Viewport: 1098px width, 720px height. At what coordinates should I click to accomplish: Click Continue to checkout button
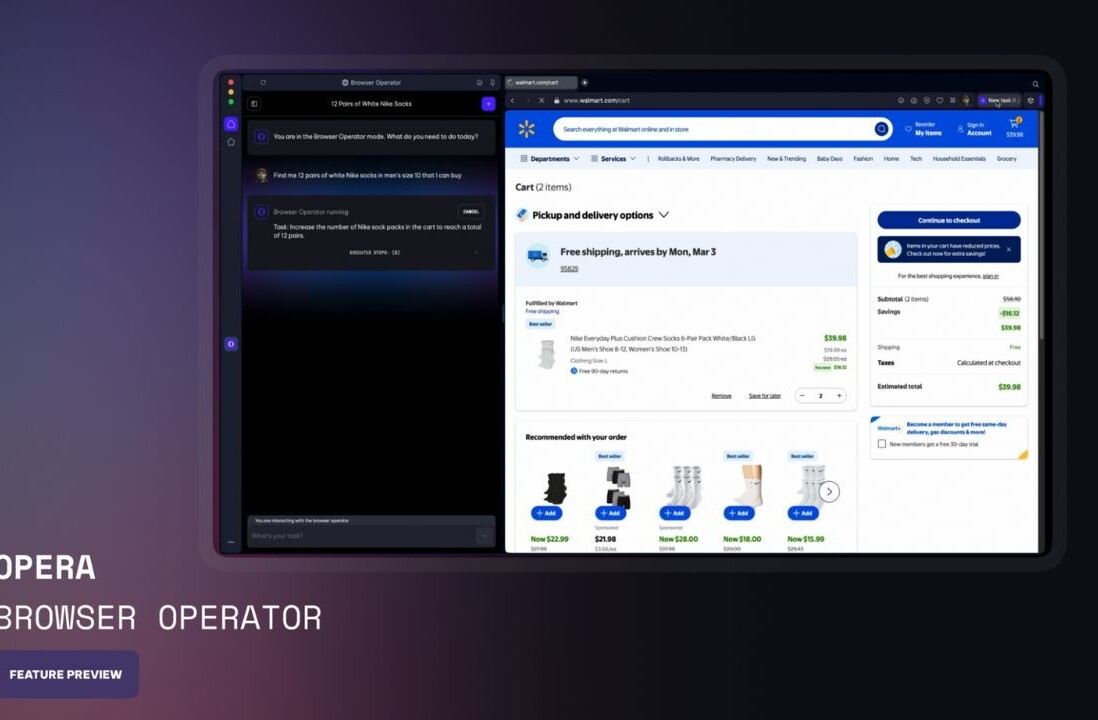click(948, 220)
